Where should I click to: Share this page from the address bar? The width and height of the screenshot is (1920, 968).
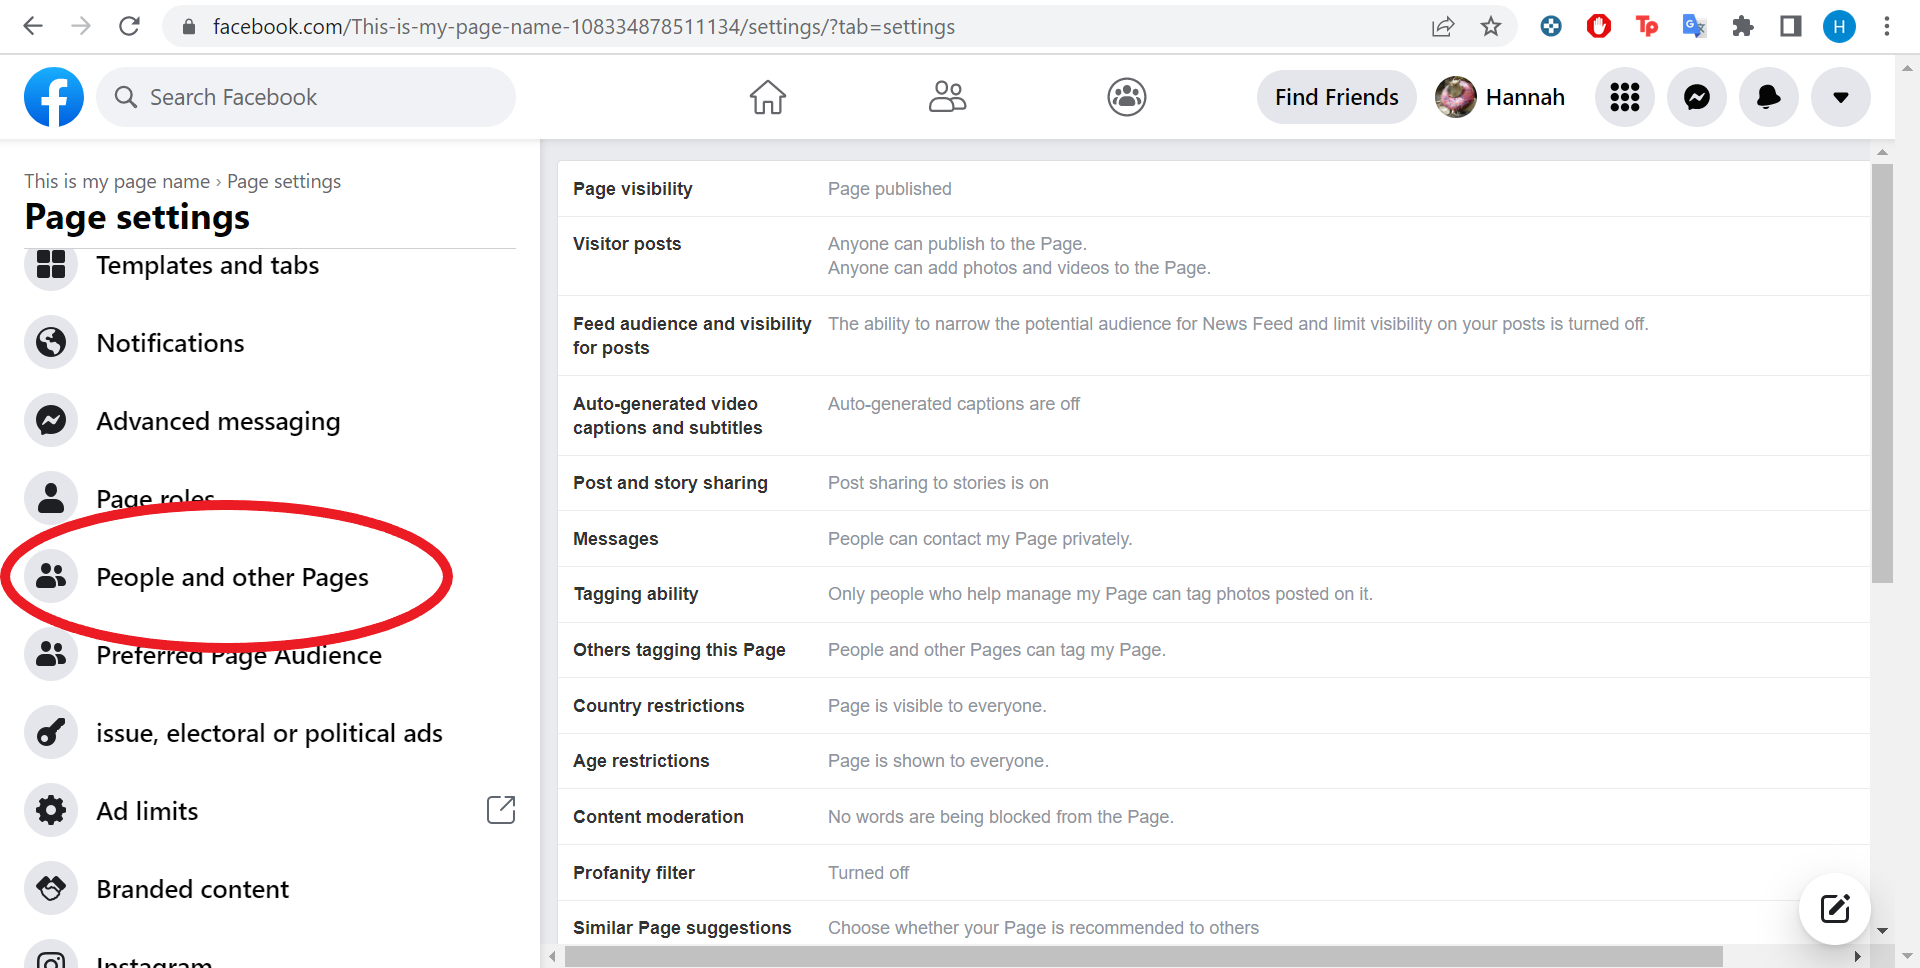(x=1443, y=27)
